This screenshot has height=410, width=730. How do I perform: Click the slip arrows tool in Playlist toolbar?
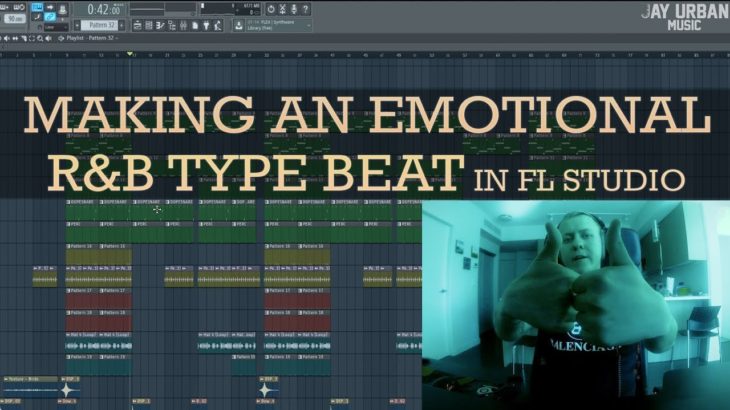pos(15,38)
